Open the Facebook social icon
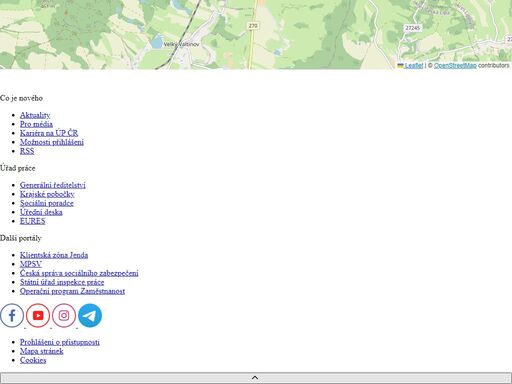Screen dimensions: 512x384 tap(12, 315)
